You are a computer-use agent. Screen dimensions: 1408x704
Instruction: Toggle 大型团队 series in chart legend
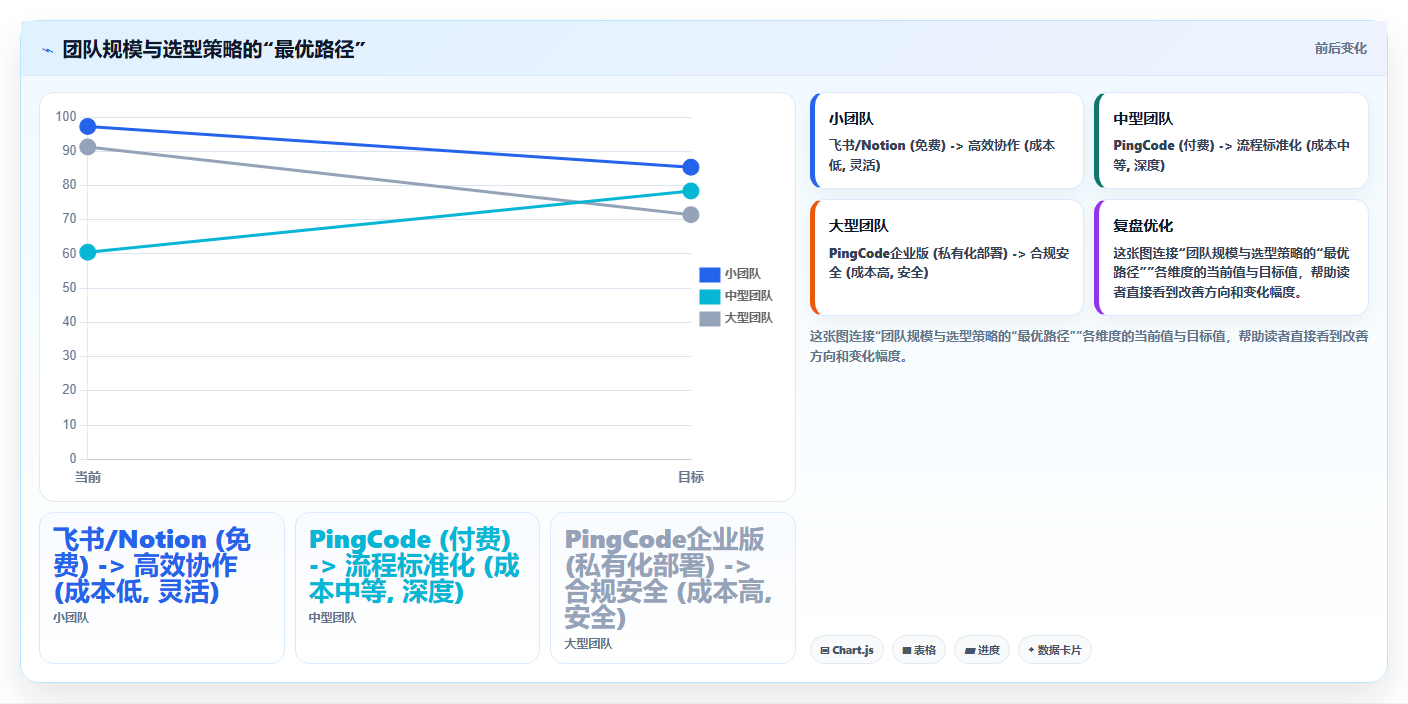point(736,318)
